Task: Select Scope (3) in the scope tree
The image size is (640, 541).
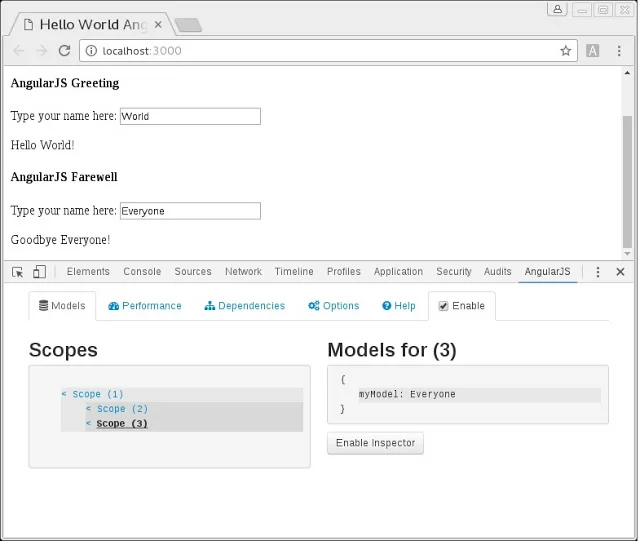Action: [122, 424]
